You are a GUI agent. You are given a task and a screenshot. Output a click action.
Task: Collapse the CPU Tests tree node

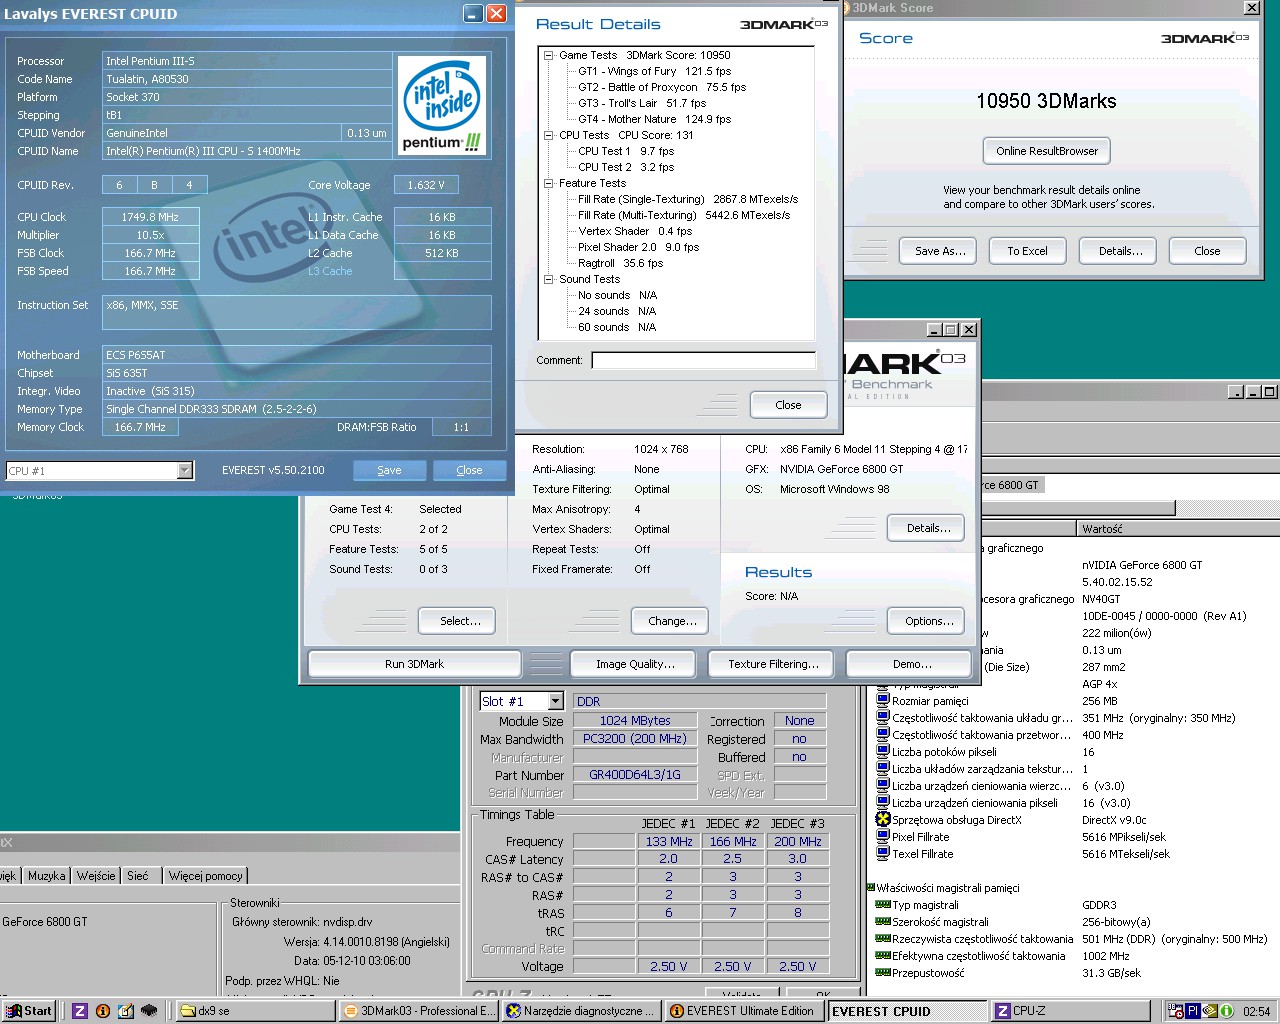[548, 135]
